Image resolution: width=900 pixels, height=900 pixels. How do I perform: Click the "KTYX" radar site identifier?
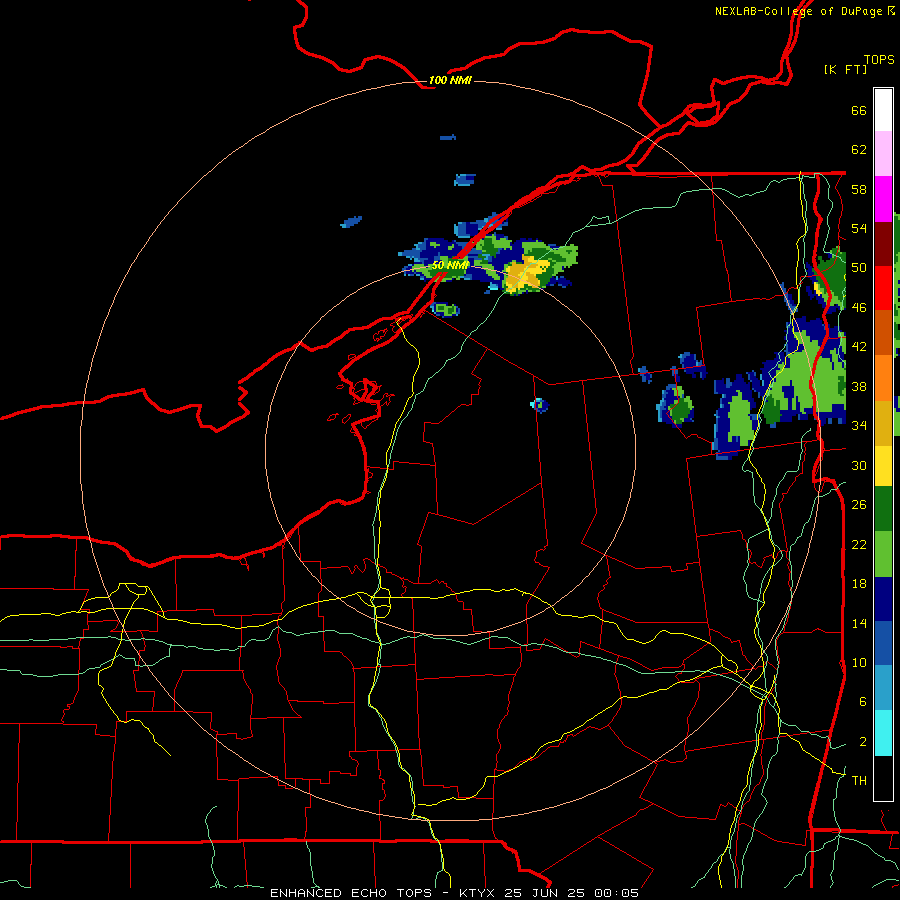478,893
